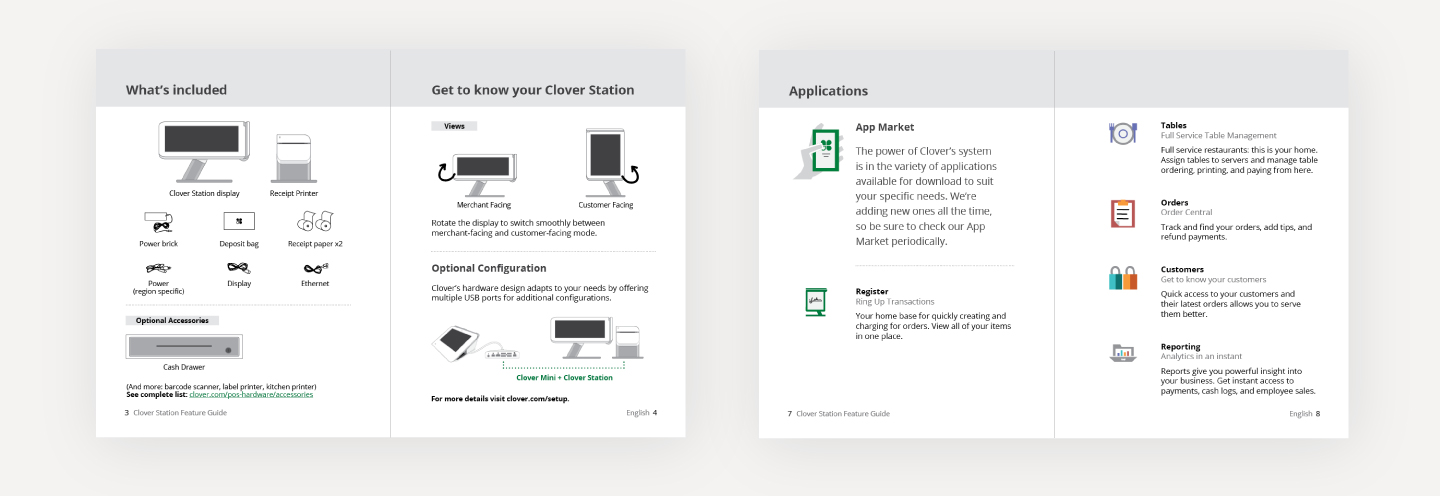The height and width of the screenshot is (496, 1440).
Task: Select the Power brick icon
Action: coord(157,222)
